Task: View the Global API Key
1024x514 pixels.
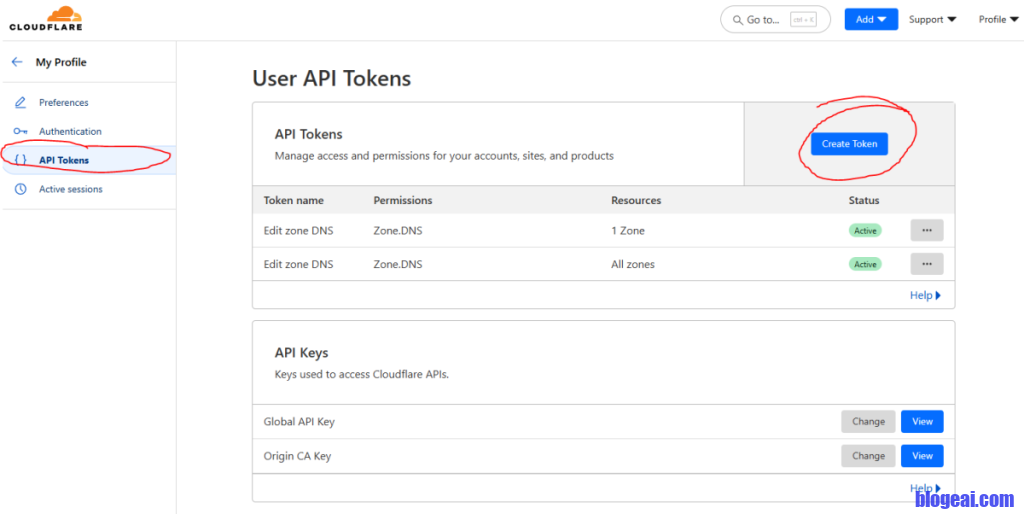Action: (x=921, y=422)
